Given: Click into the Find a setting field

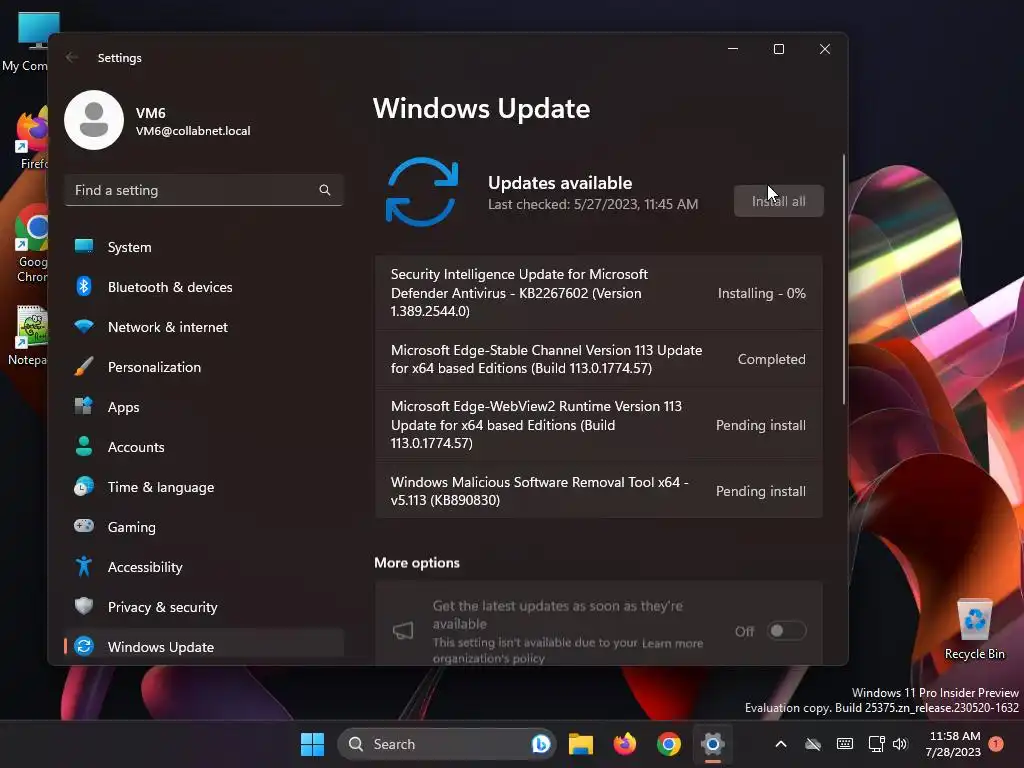Looking at the screenshot, I should pos(204,190).
